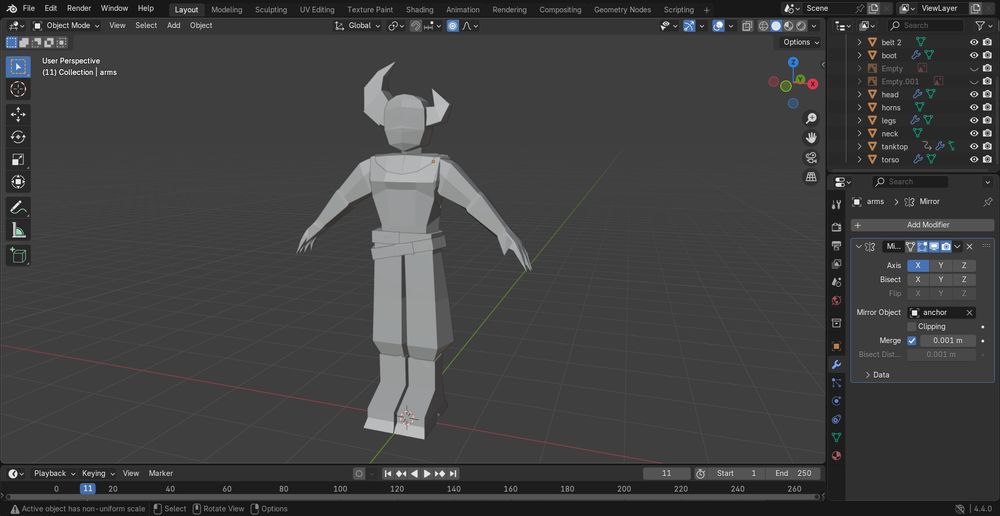Screen dimensions: 1000x516
Task: Open the viewport Add menu
Action: (x=173, y=26)
